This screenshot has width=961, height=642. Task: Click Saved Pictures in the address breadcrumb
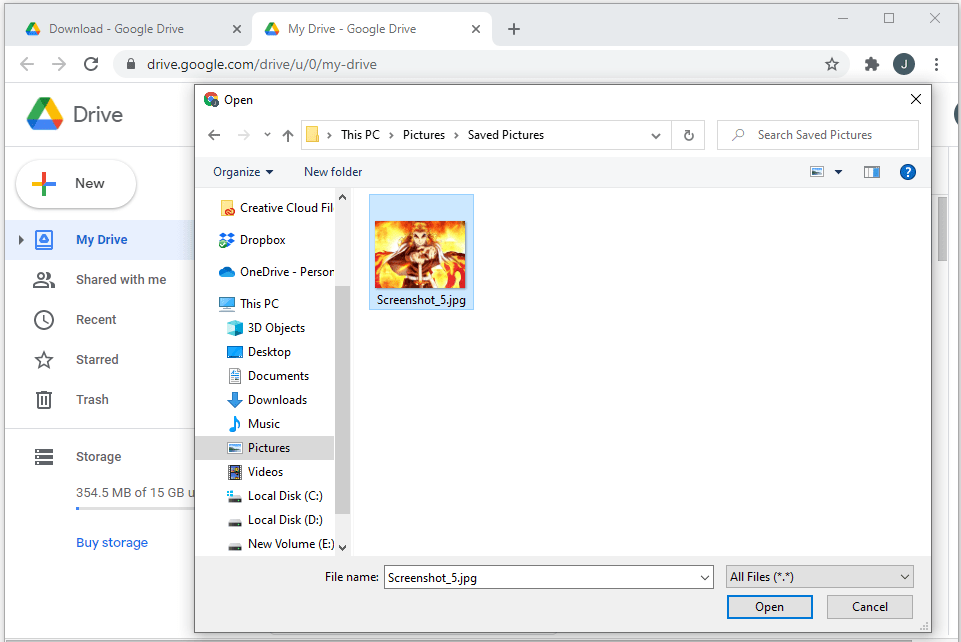tap(506, 135)
